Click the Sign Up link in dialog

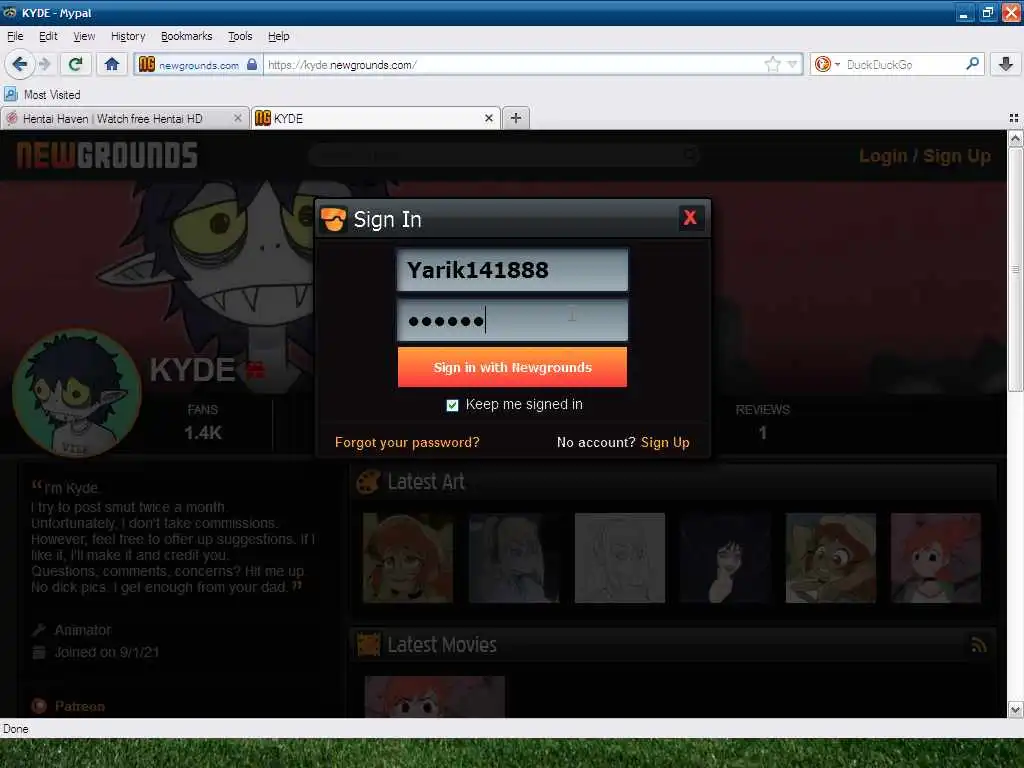[665, 442]
